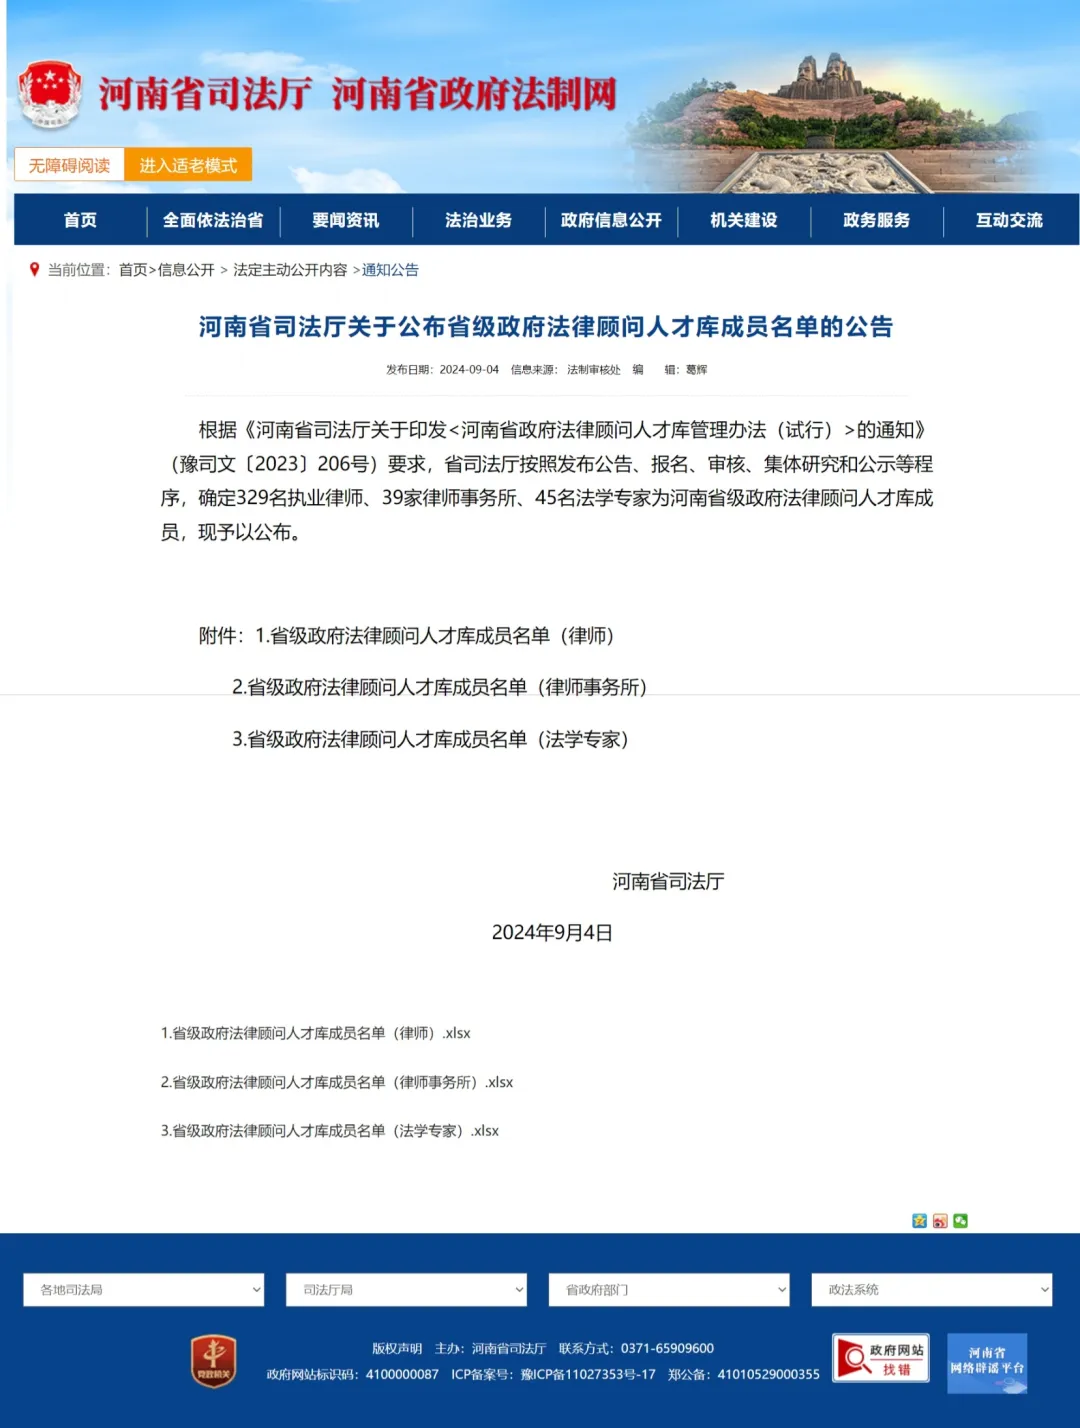Viewport: 1080px width, 1428px height.
Task: Click 信息公开 breadcrumb link
Action: 186,270
